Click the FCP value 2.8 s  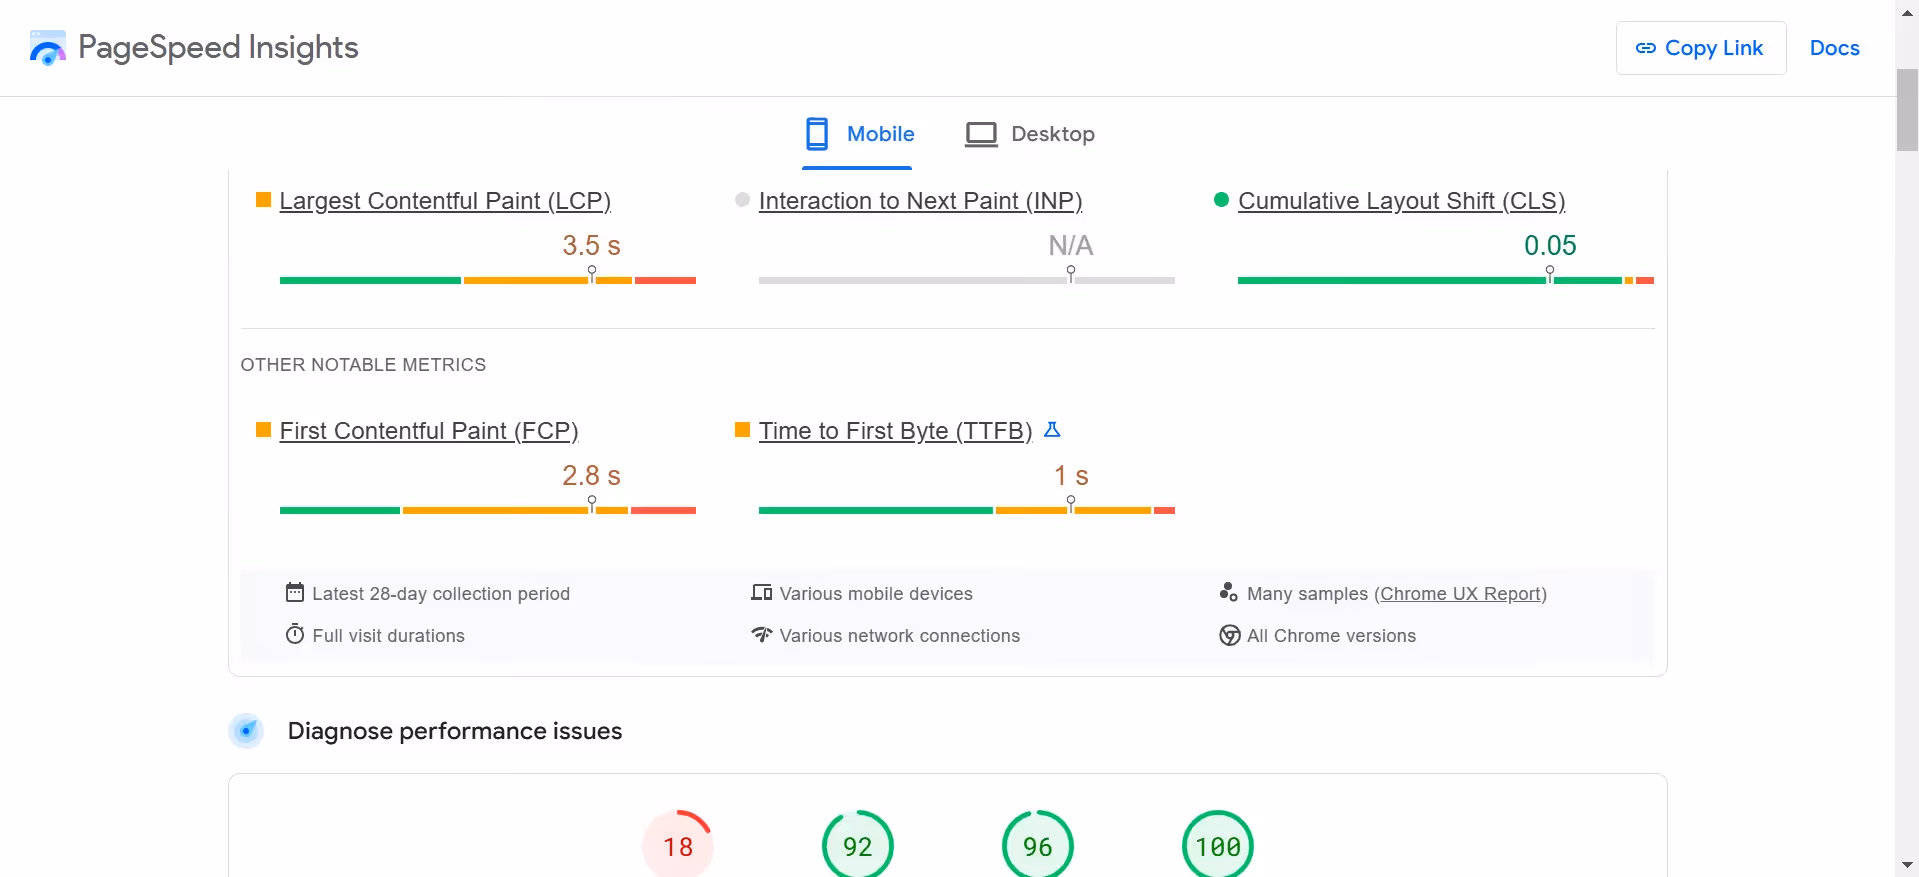(591, 475)
